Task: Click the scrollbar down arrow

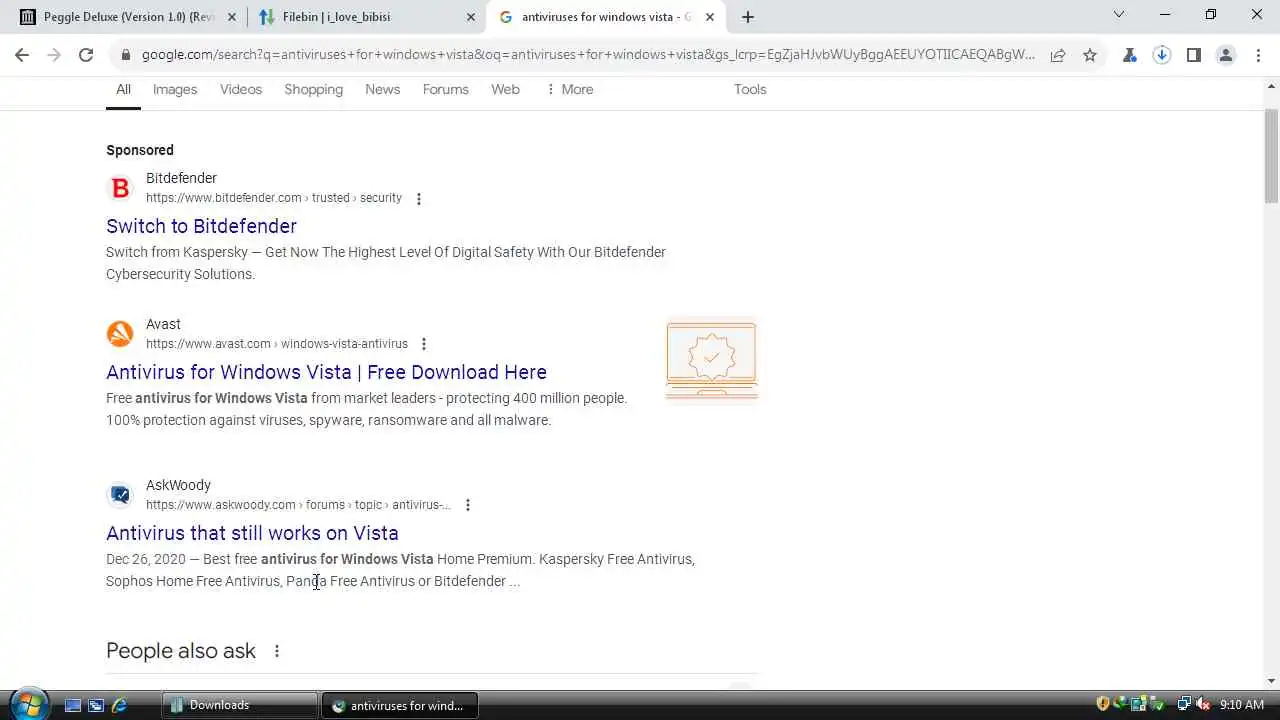Action: pos(1272,681)
